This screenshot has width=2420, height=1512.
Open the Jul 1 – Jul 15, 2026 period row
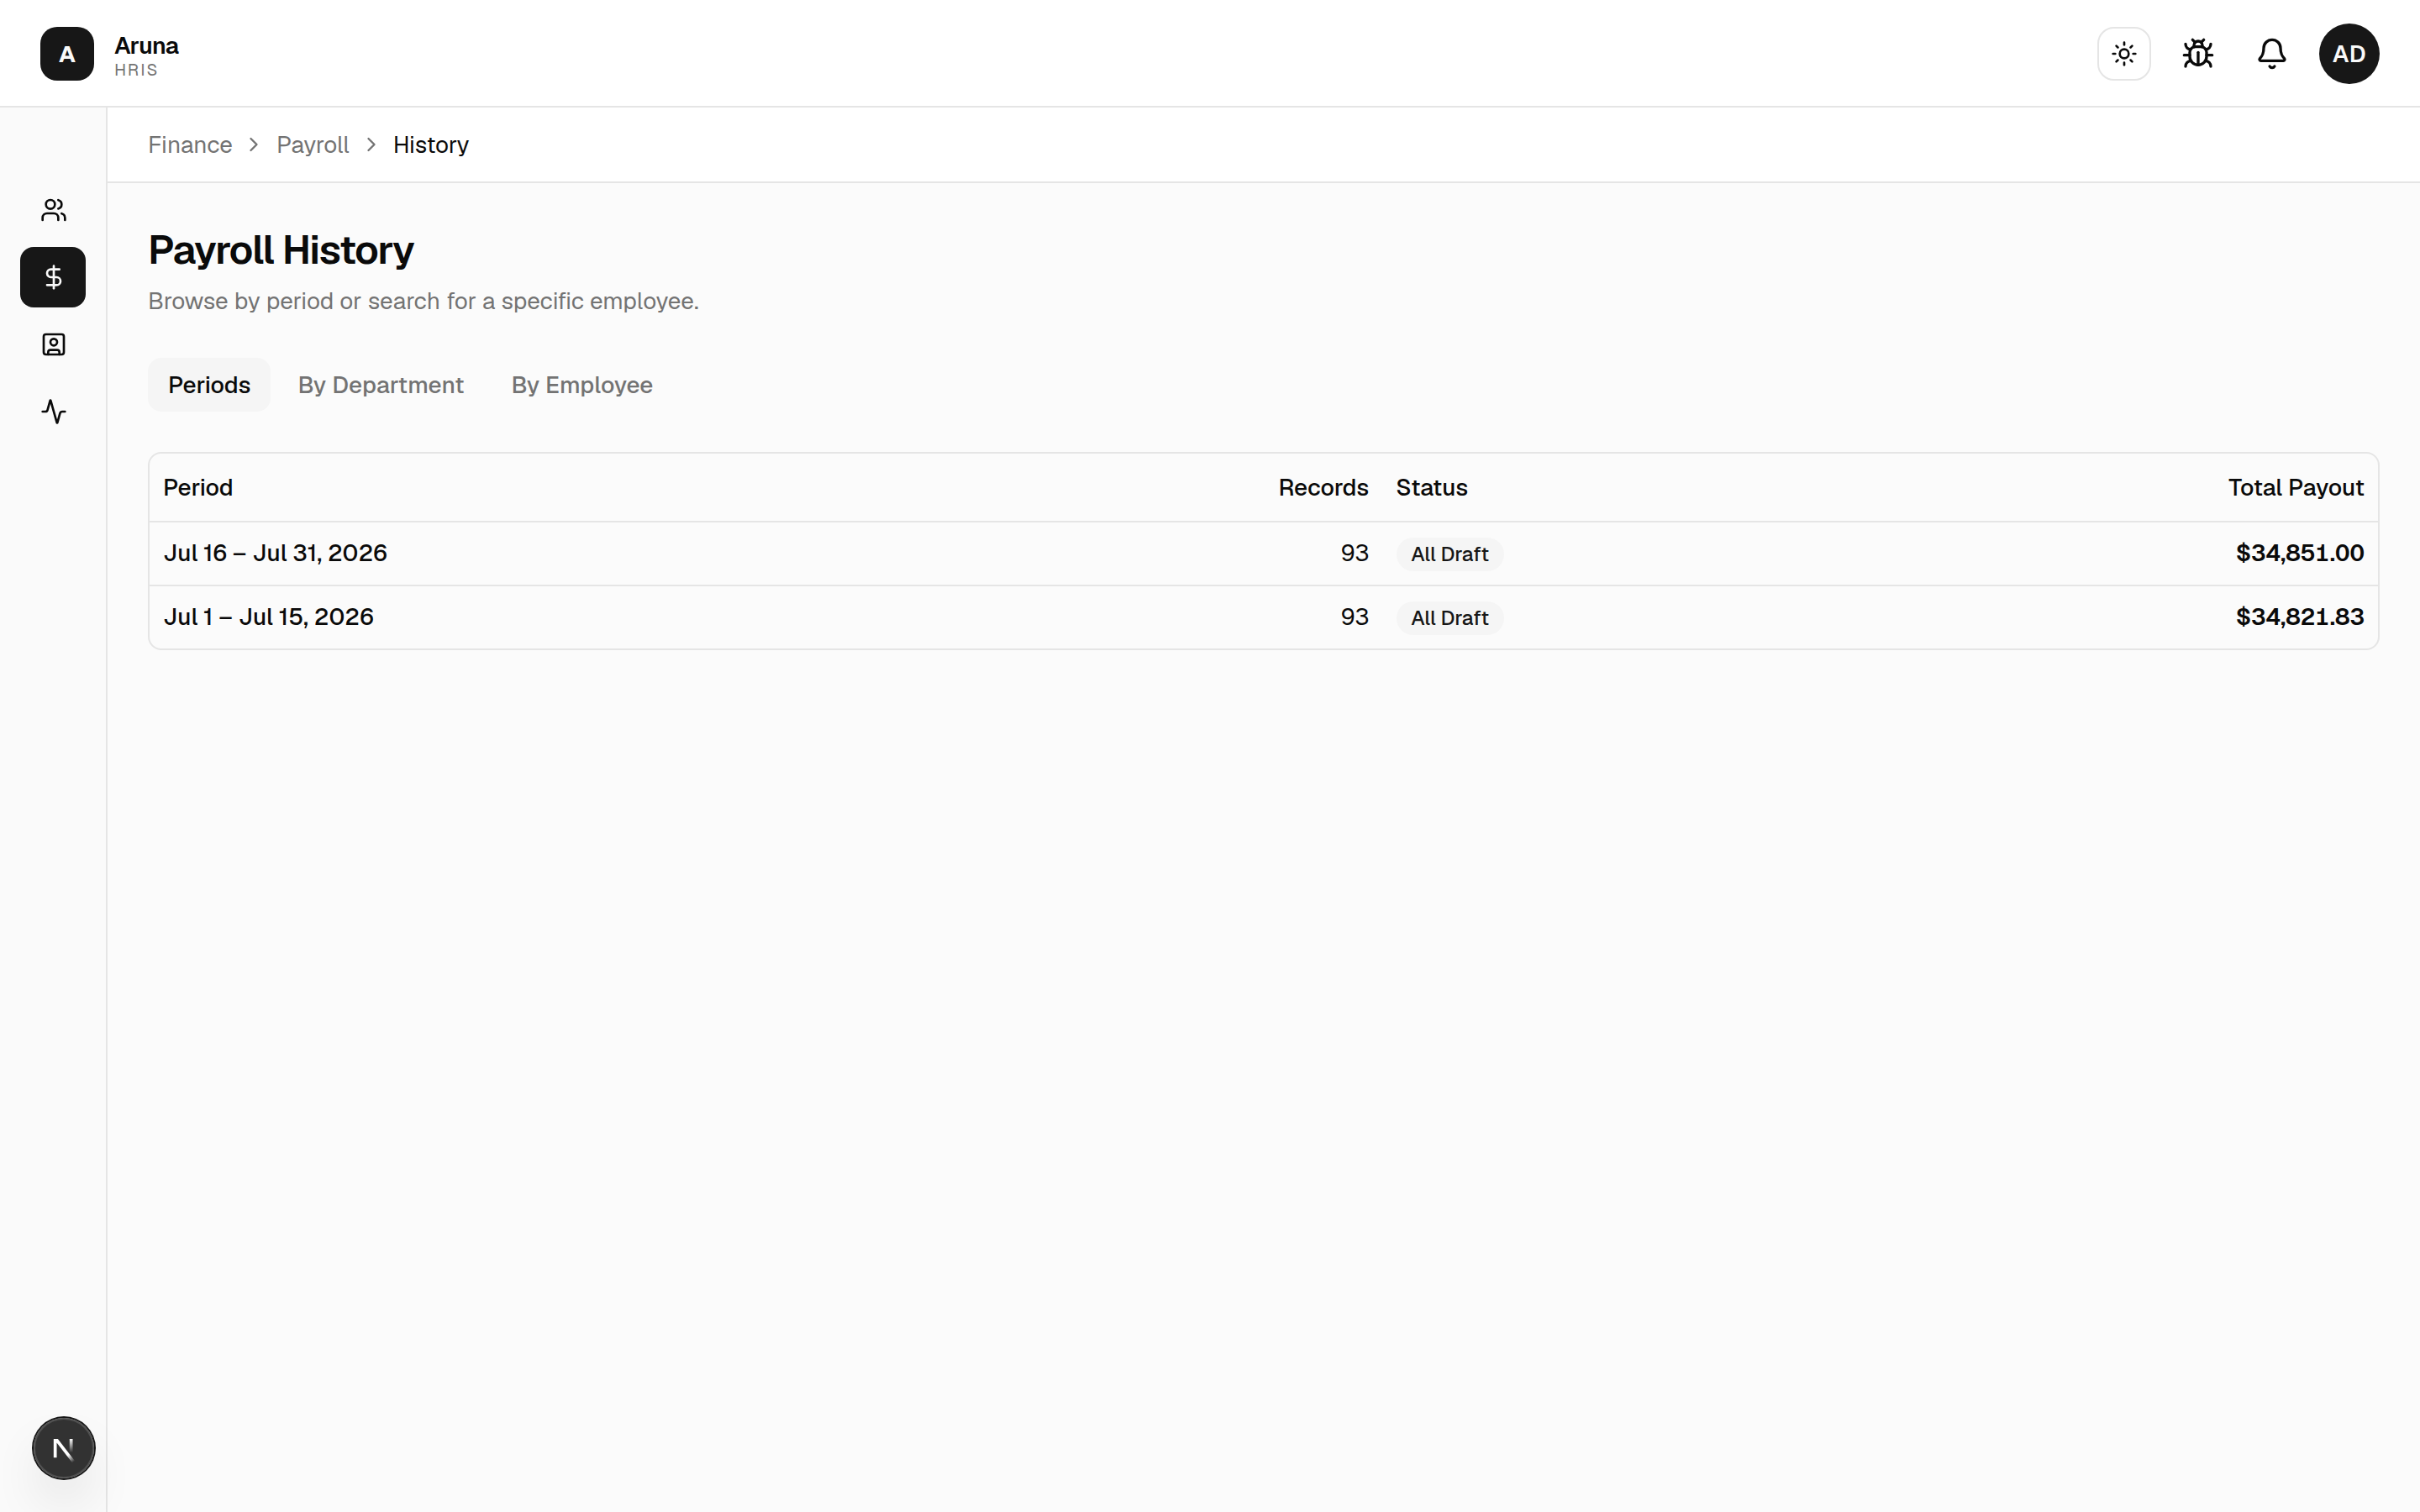(x=1263, y=617)
